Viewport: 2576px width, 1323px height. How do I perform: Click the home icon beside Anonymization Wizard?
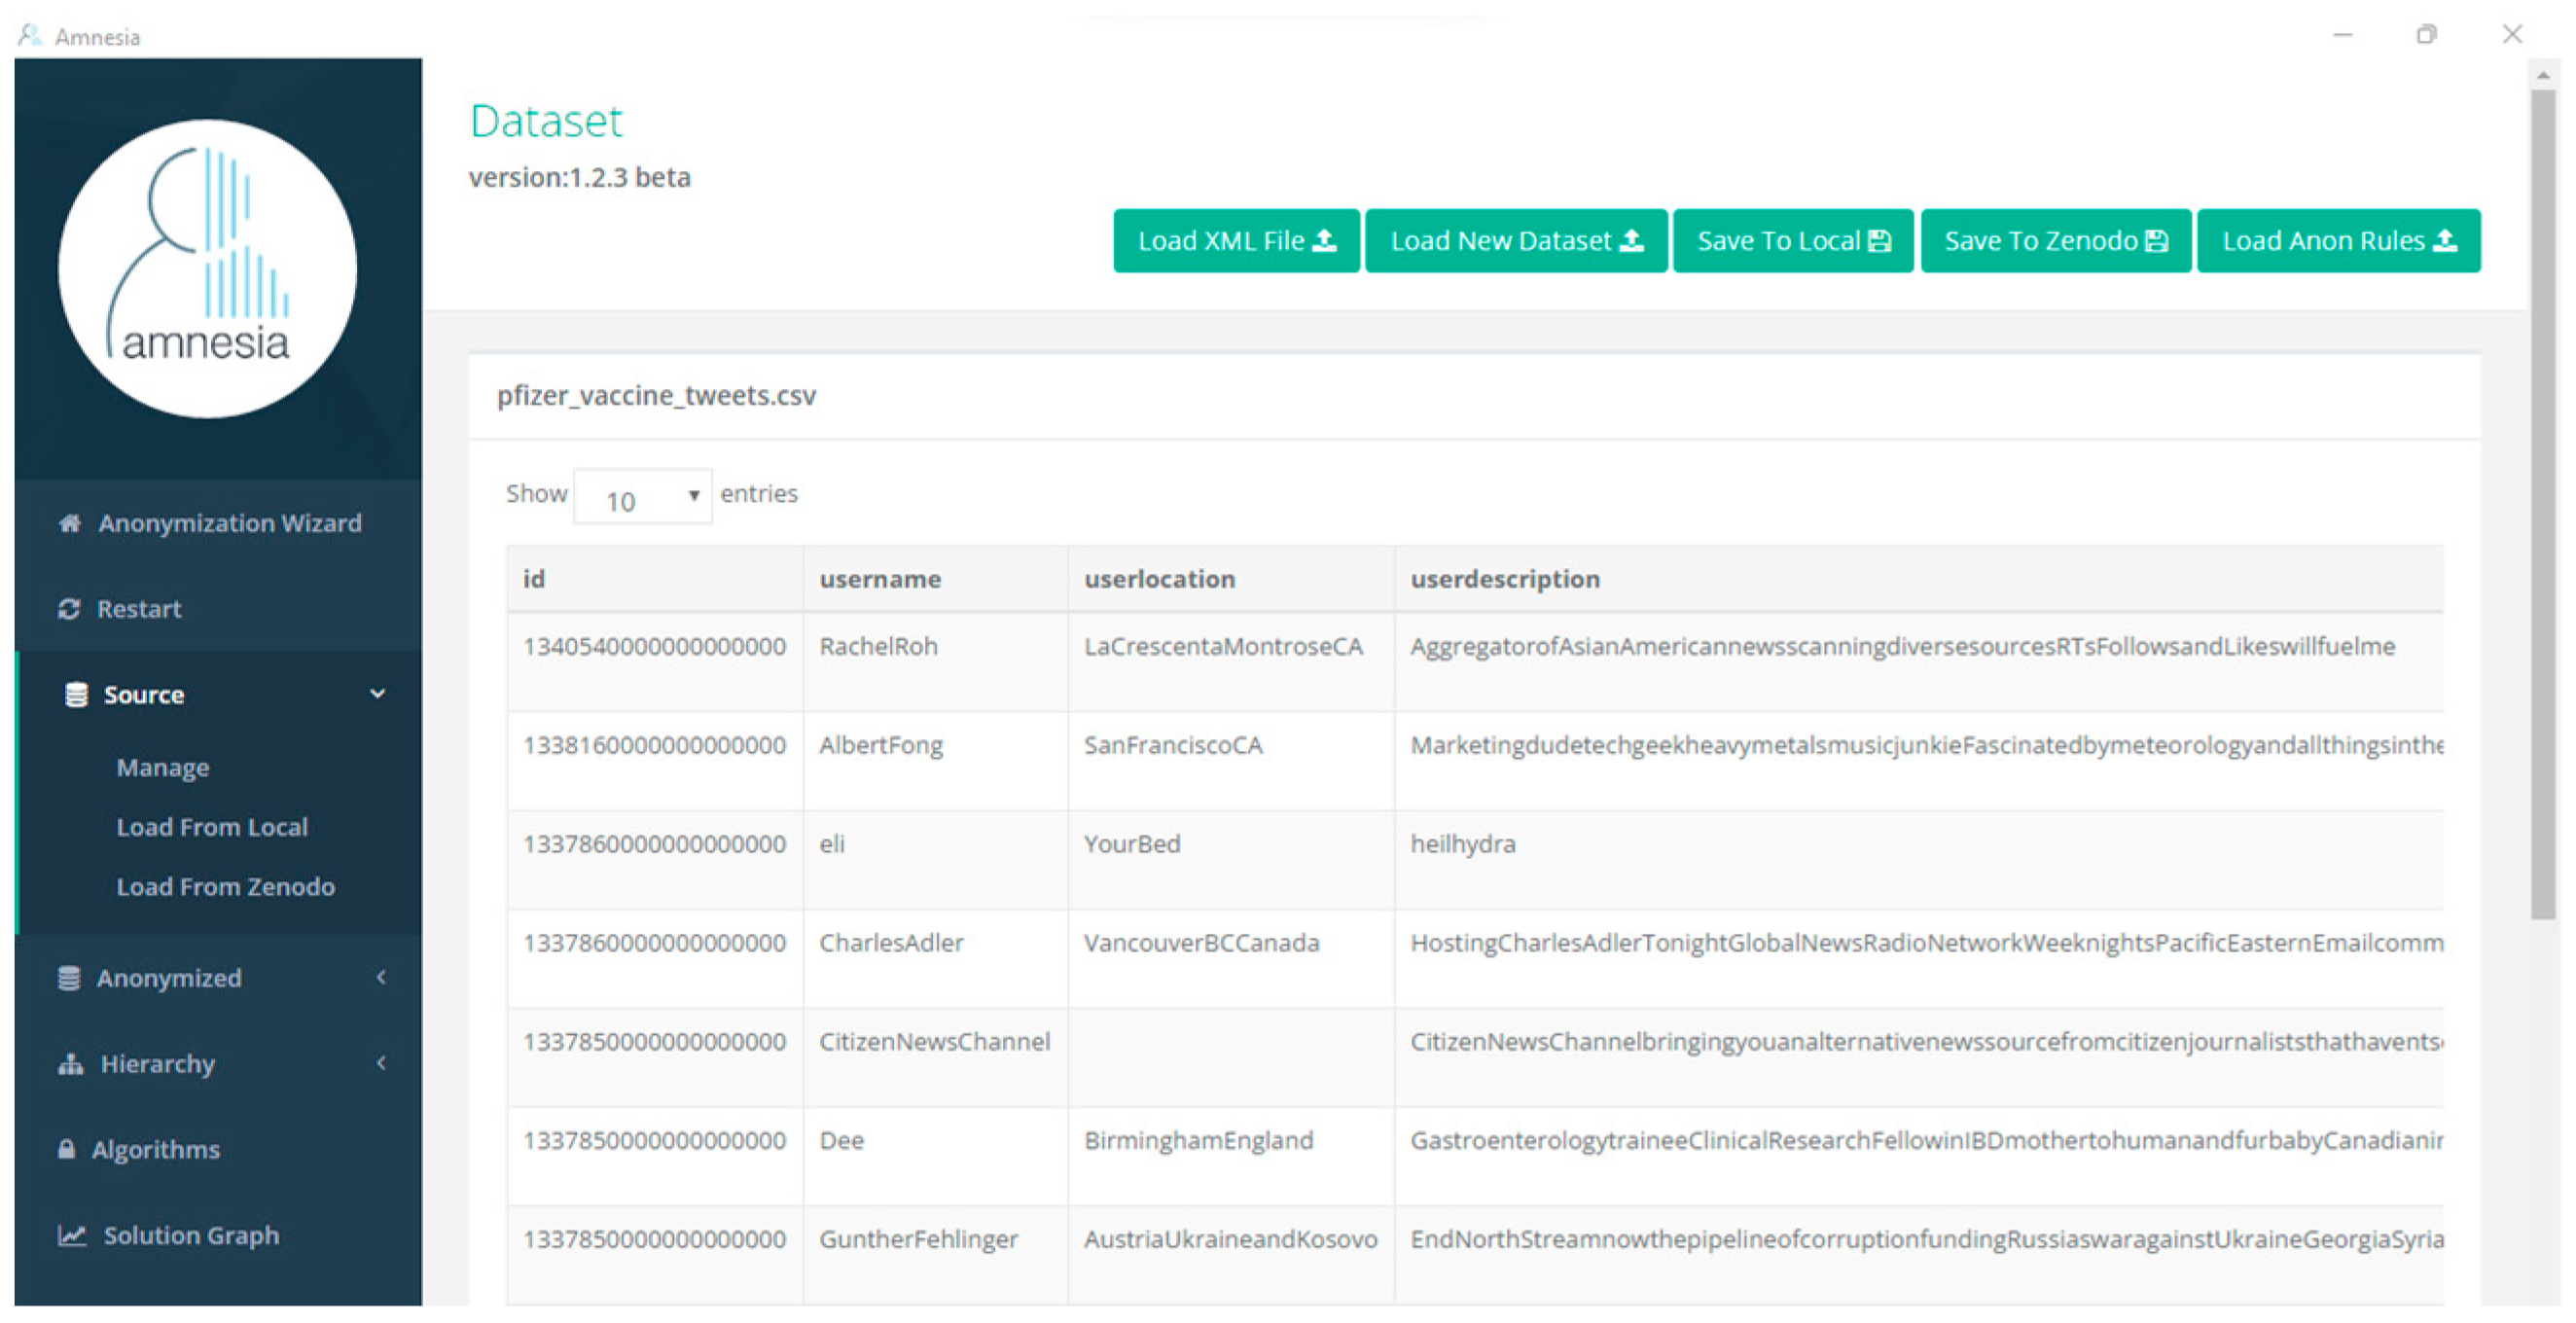pyautogui.click(x=69, y=523)
